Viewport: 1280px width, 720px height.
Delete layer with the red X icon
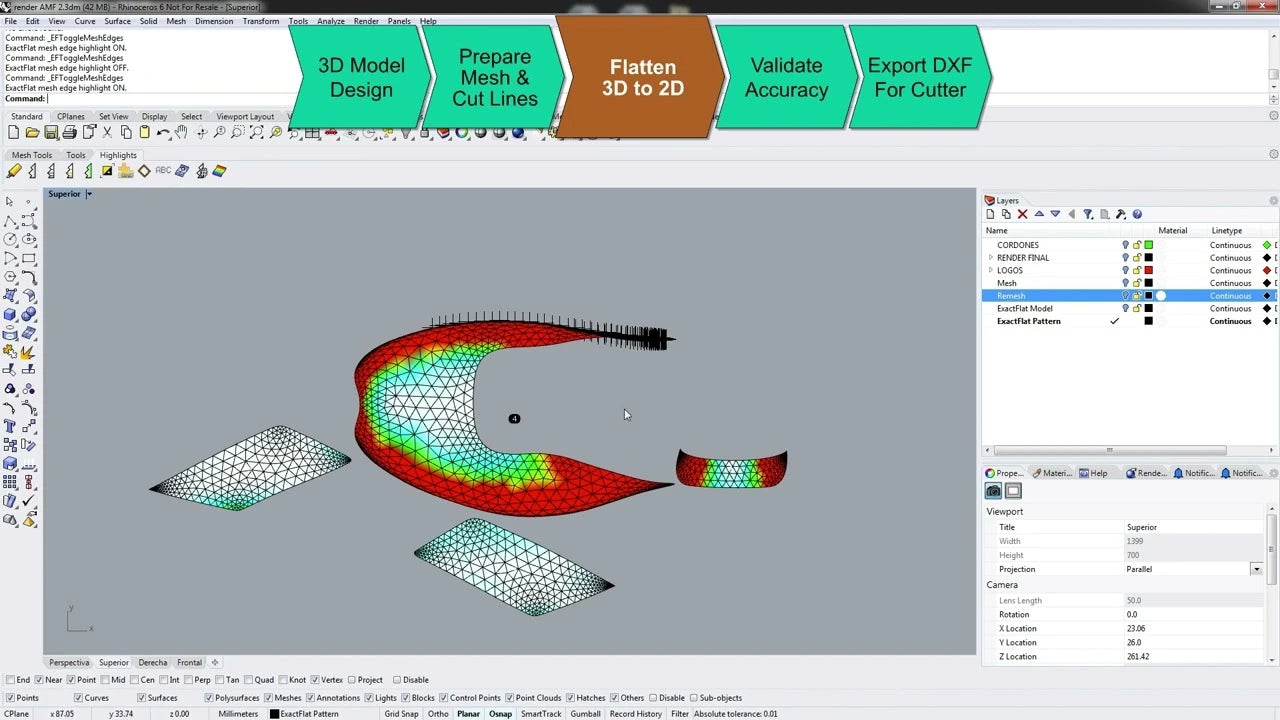(1022, 214)
